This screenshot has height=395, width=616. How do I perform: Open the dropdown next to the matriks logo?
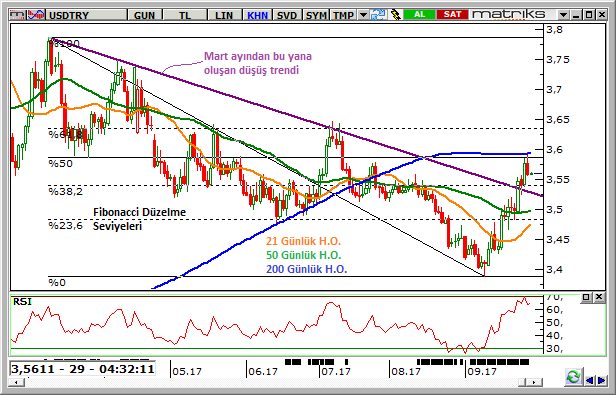[x=563, y=15]
